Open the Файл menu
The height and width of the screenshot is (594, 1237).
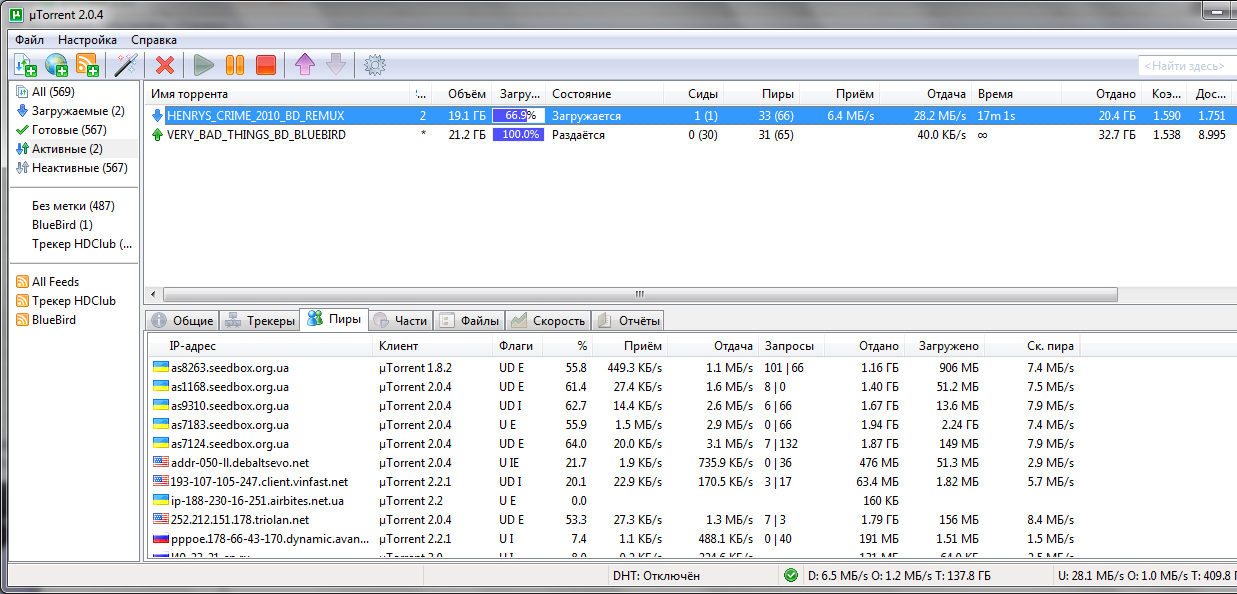tap(29, 40)
